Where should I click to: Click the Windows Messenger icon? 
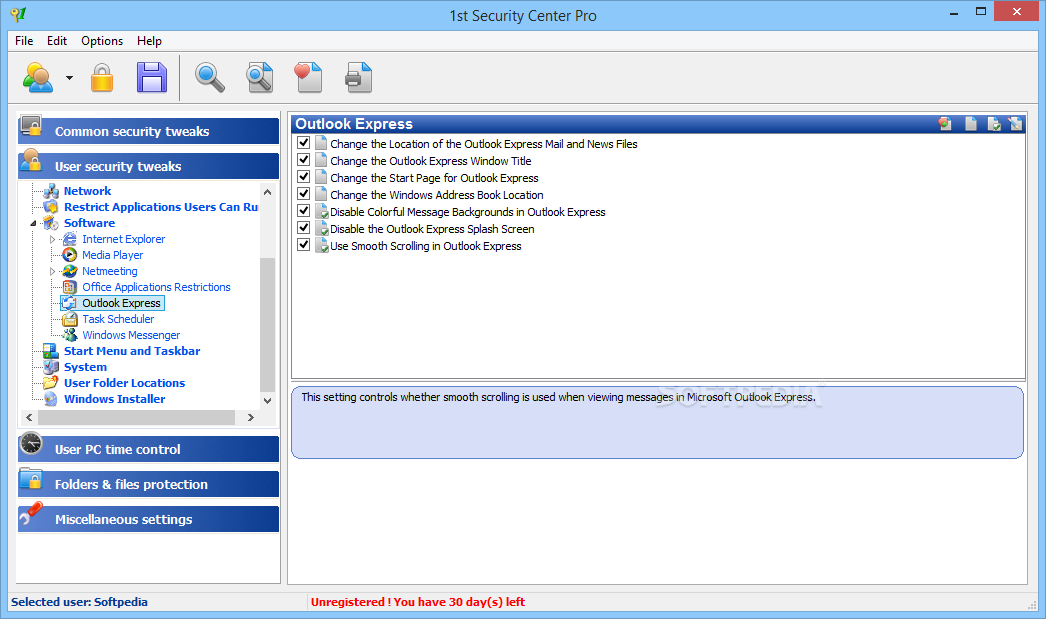70,335
